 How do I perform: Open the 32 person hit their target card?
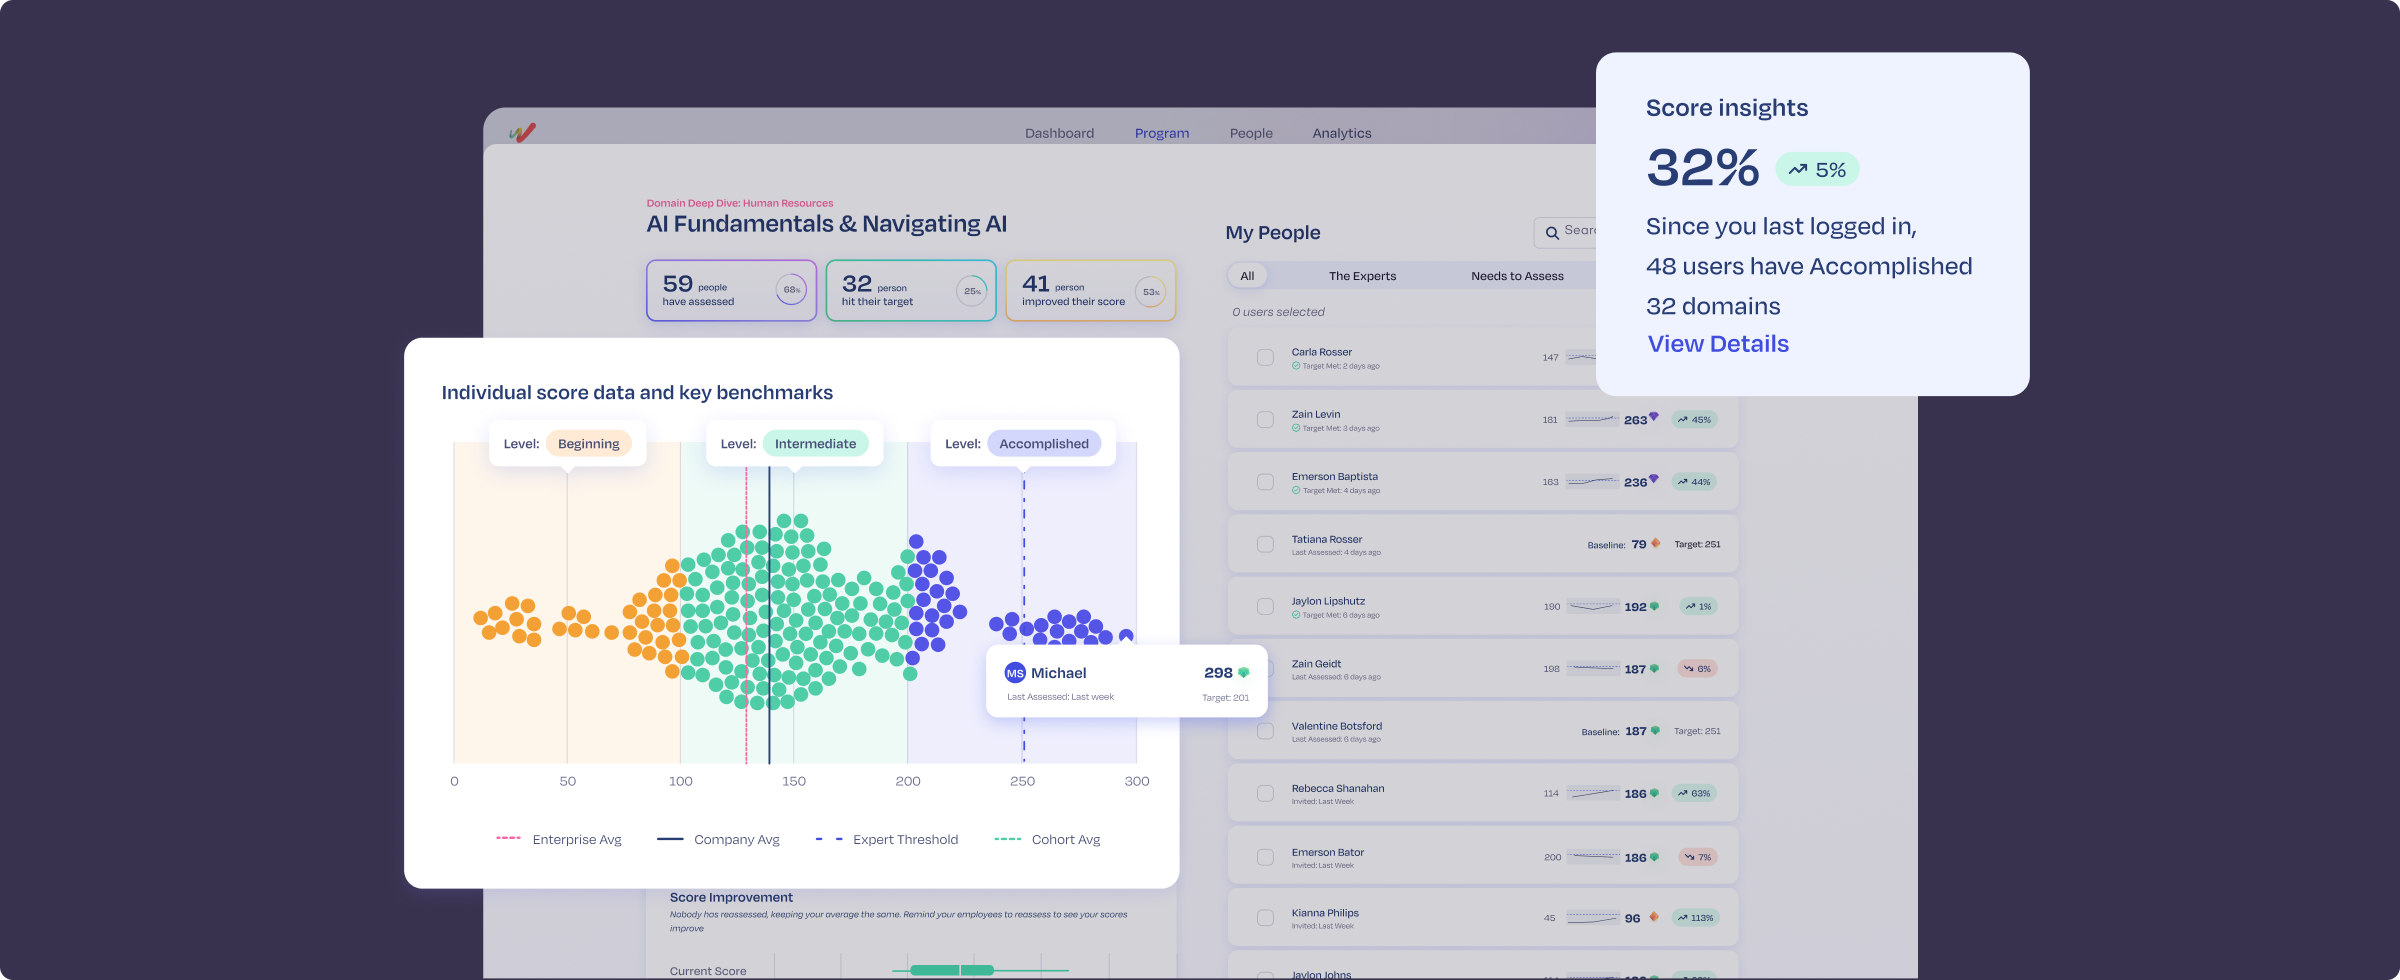pos(911,291)
